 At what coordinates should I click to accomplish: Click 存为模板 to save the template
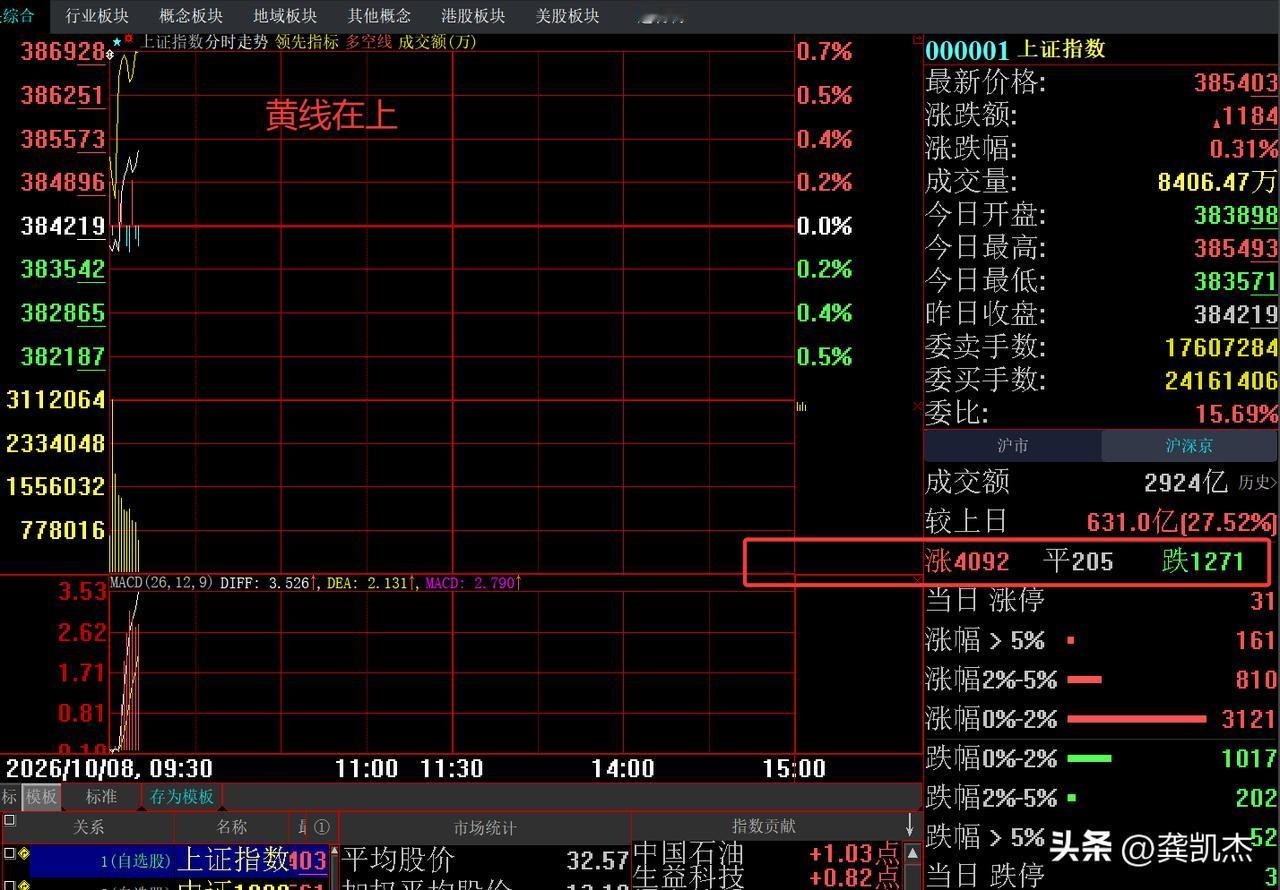click(182, 797)
